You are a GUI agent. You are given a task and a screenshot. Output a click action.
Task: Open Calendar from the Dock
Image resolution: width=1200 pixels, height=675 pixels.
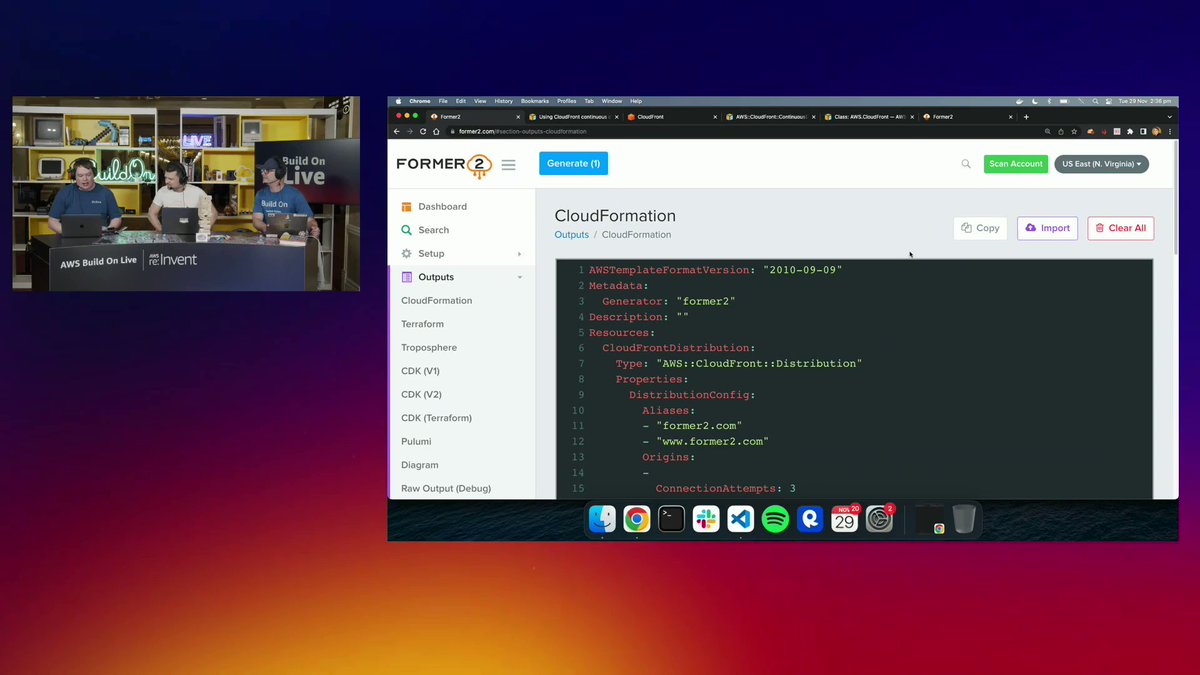pos(845,519)
